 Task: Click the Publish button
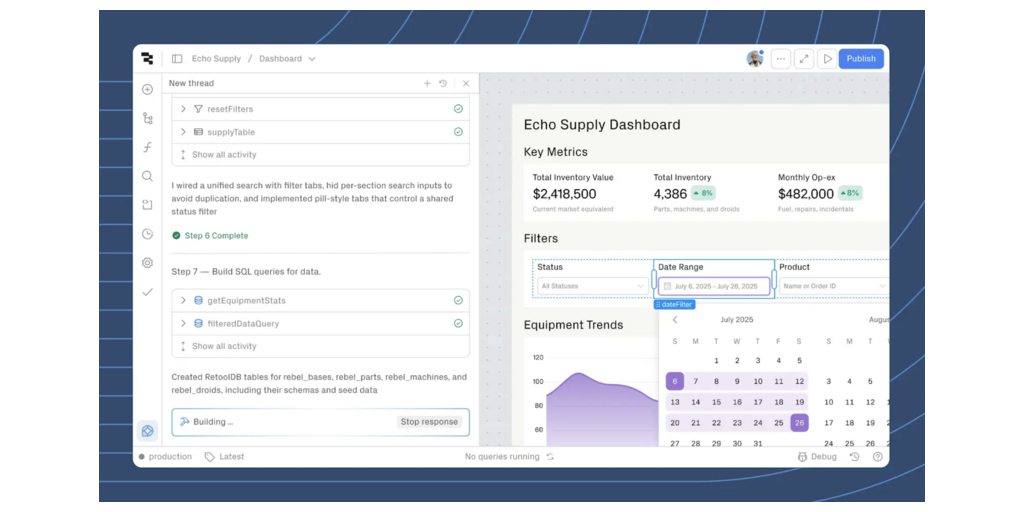coord(861,59)
